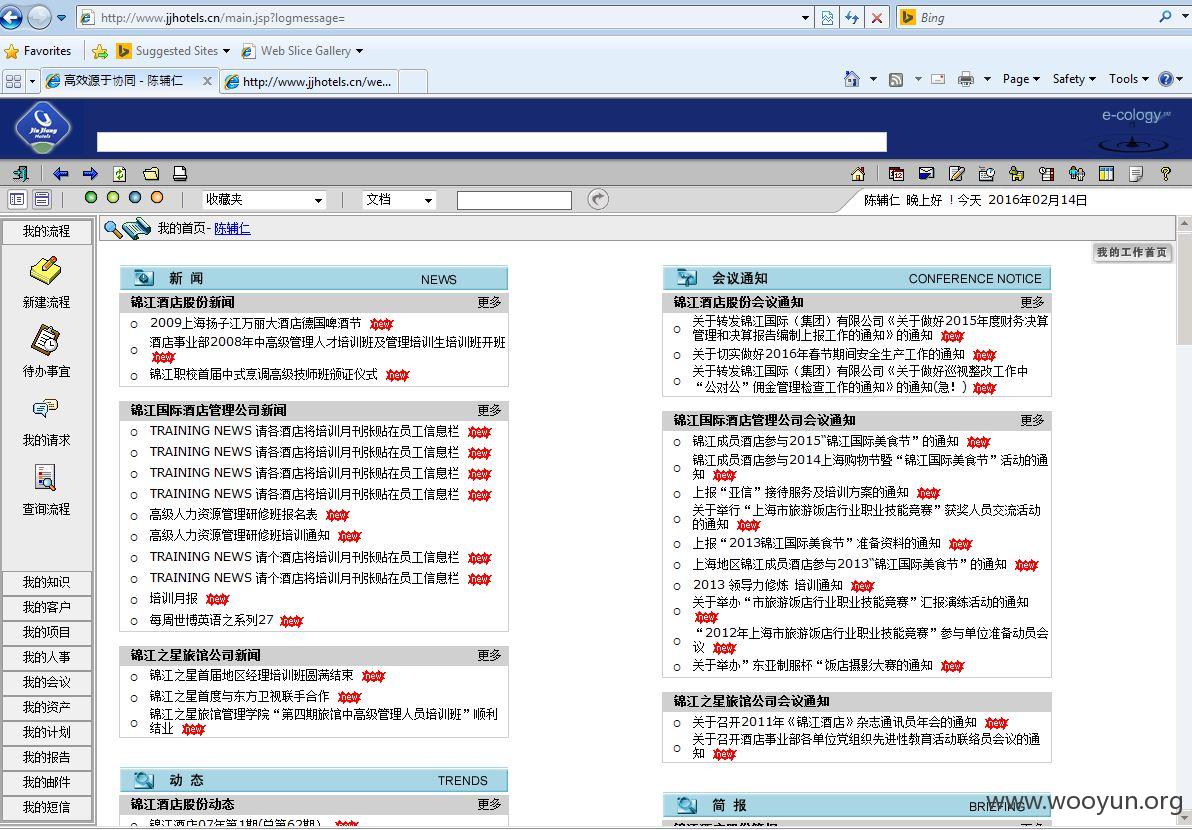Open news item 每周世博英语之系列27
The height and width of the screenshot is (830, 1192).
tap(211, 620)
